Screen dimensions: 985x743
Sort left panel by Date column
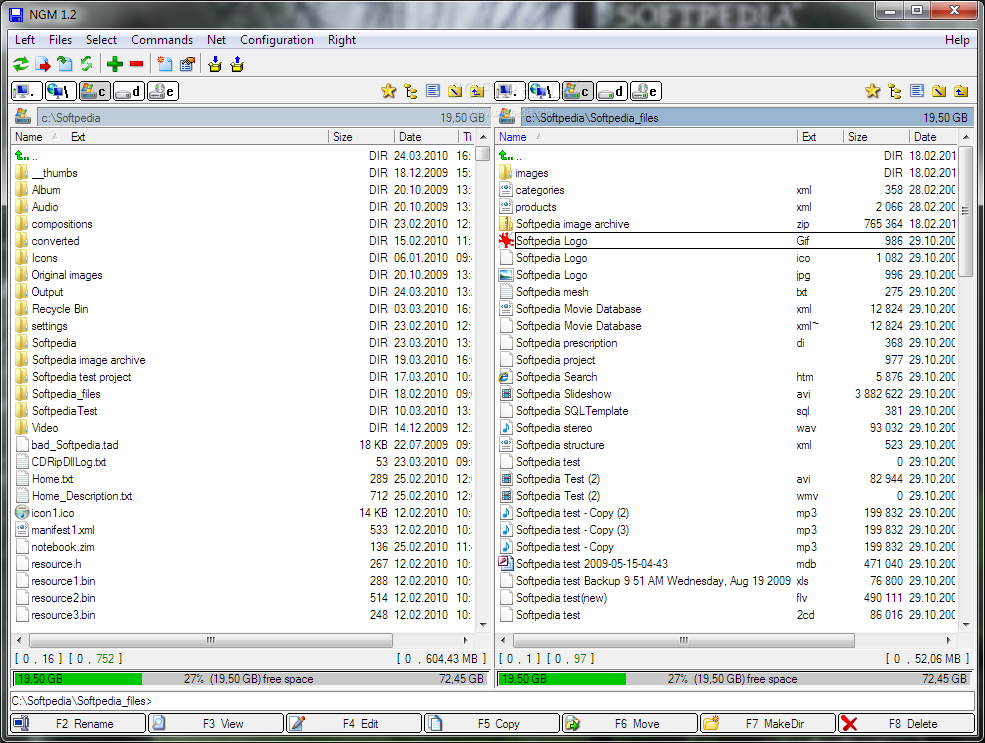(426, 137)
